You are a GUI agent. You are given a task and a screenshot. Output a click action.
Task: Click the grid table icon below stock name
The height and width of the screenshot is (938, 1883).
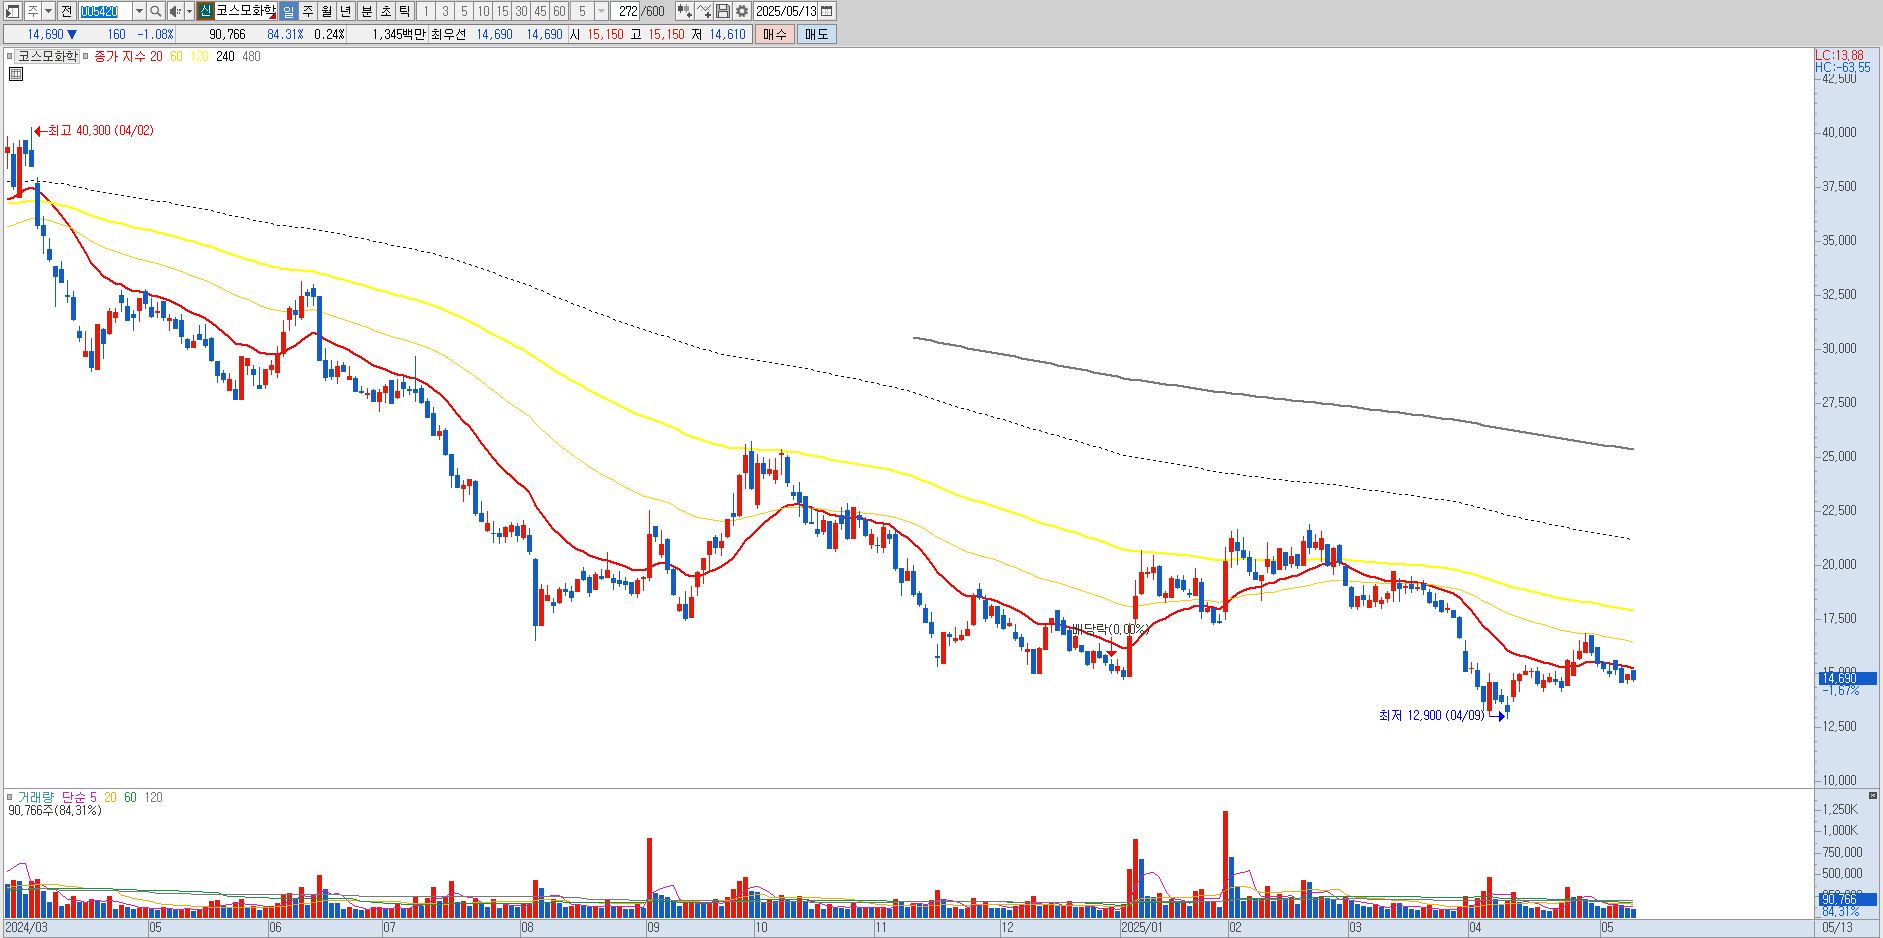point(15,74)
